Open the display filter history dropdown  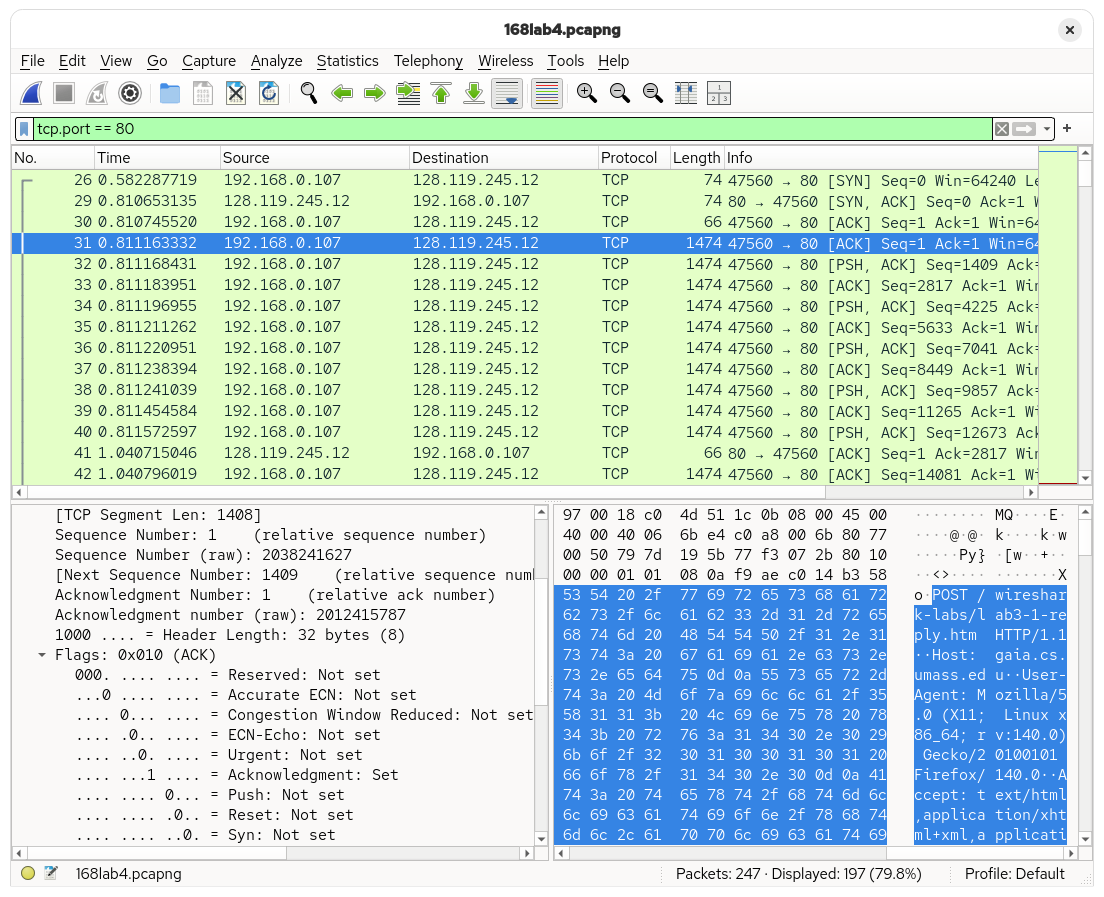[x=1047, y=129]
